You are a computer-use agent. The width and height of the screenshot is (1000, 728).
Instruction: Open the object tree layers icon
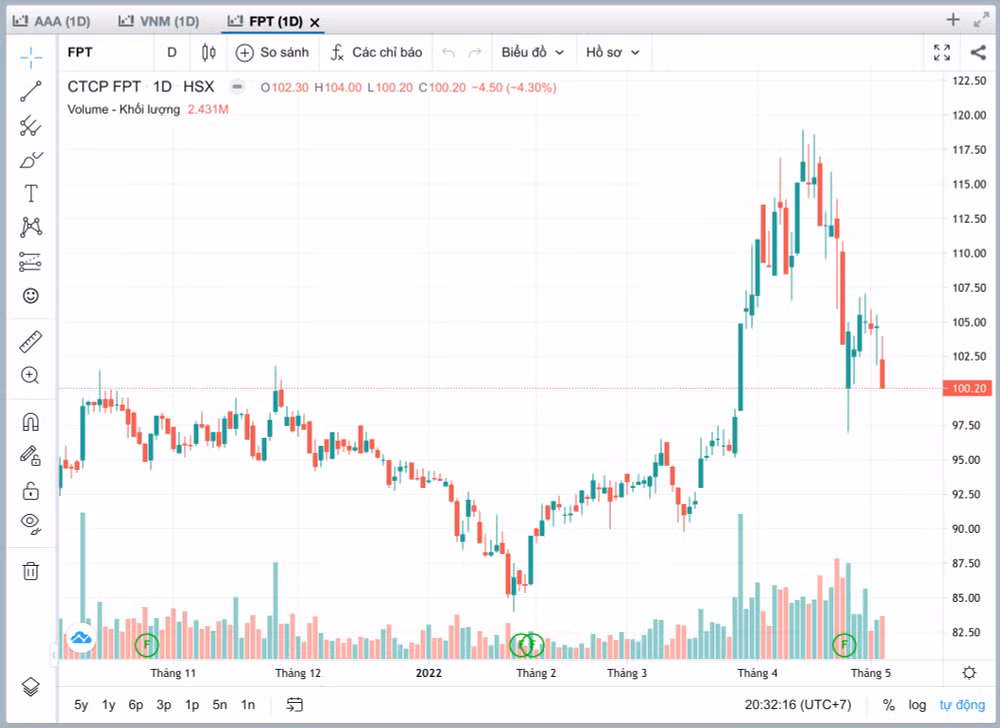pos(31,687)
